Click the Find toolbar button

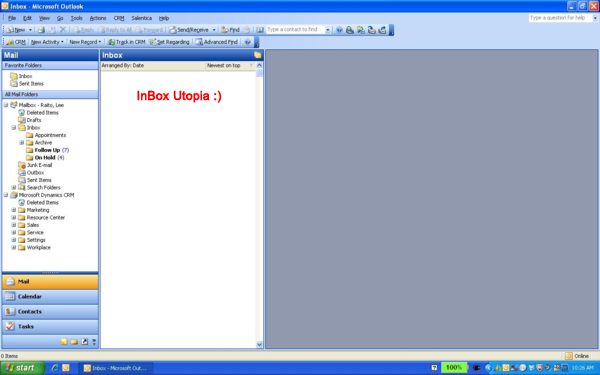pyautogui.click(x=230, y=30)
